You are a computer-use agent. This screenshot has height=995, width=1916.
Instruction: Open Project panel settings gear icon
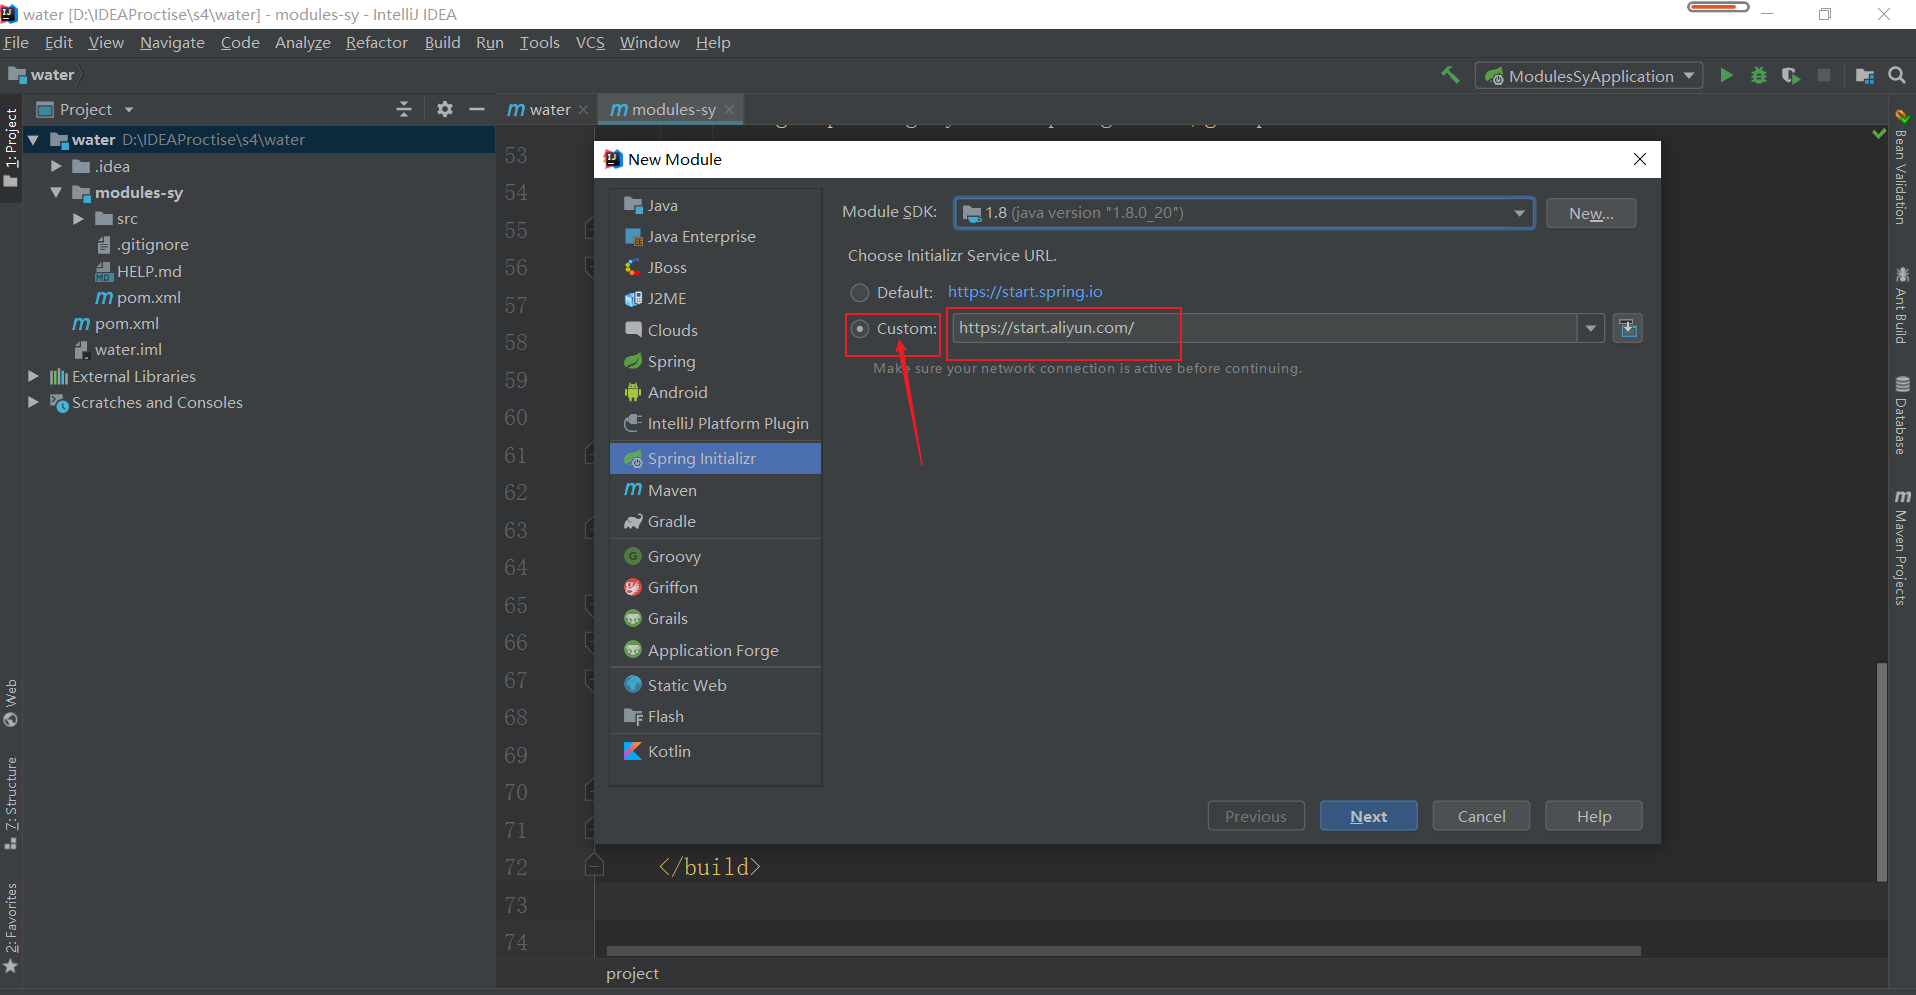pyautogui.click(x=445, y=109)
